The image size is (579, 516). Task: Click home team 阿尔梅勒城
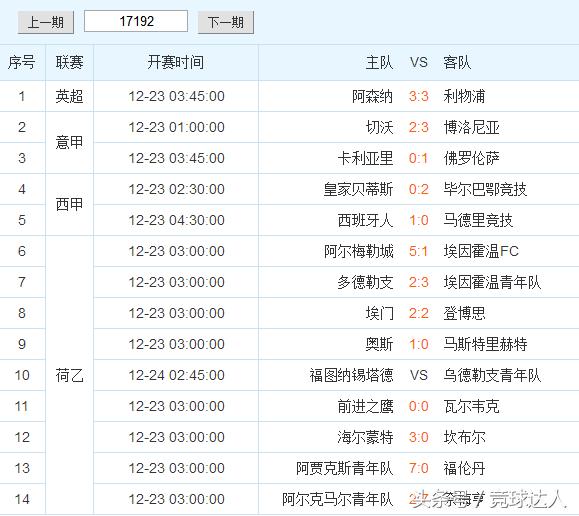click(x=358, y=252)
